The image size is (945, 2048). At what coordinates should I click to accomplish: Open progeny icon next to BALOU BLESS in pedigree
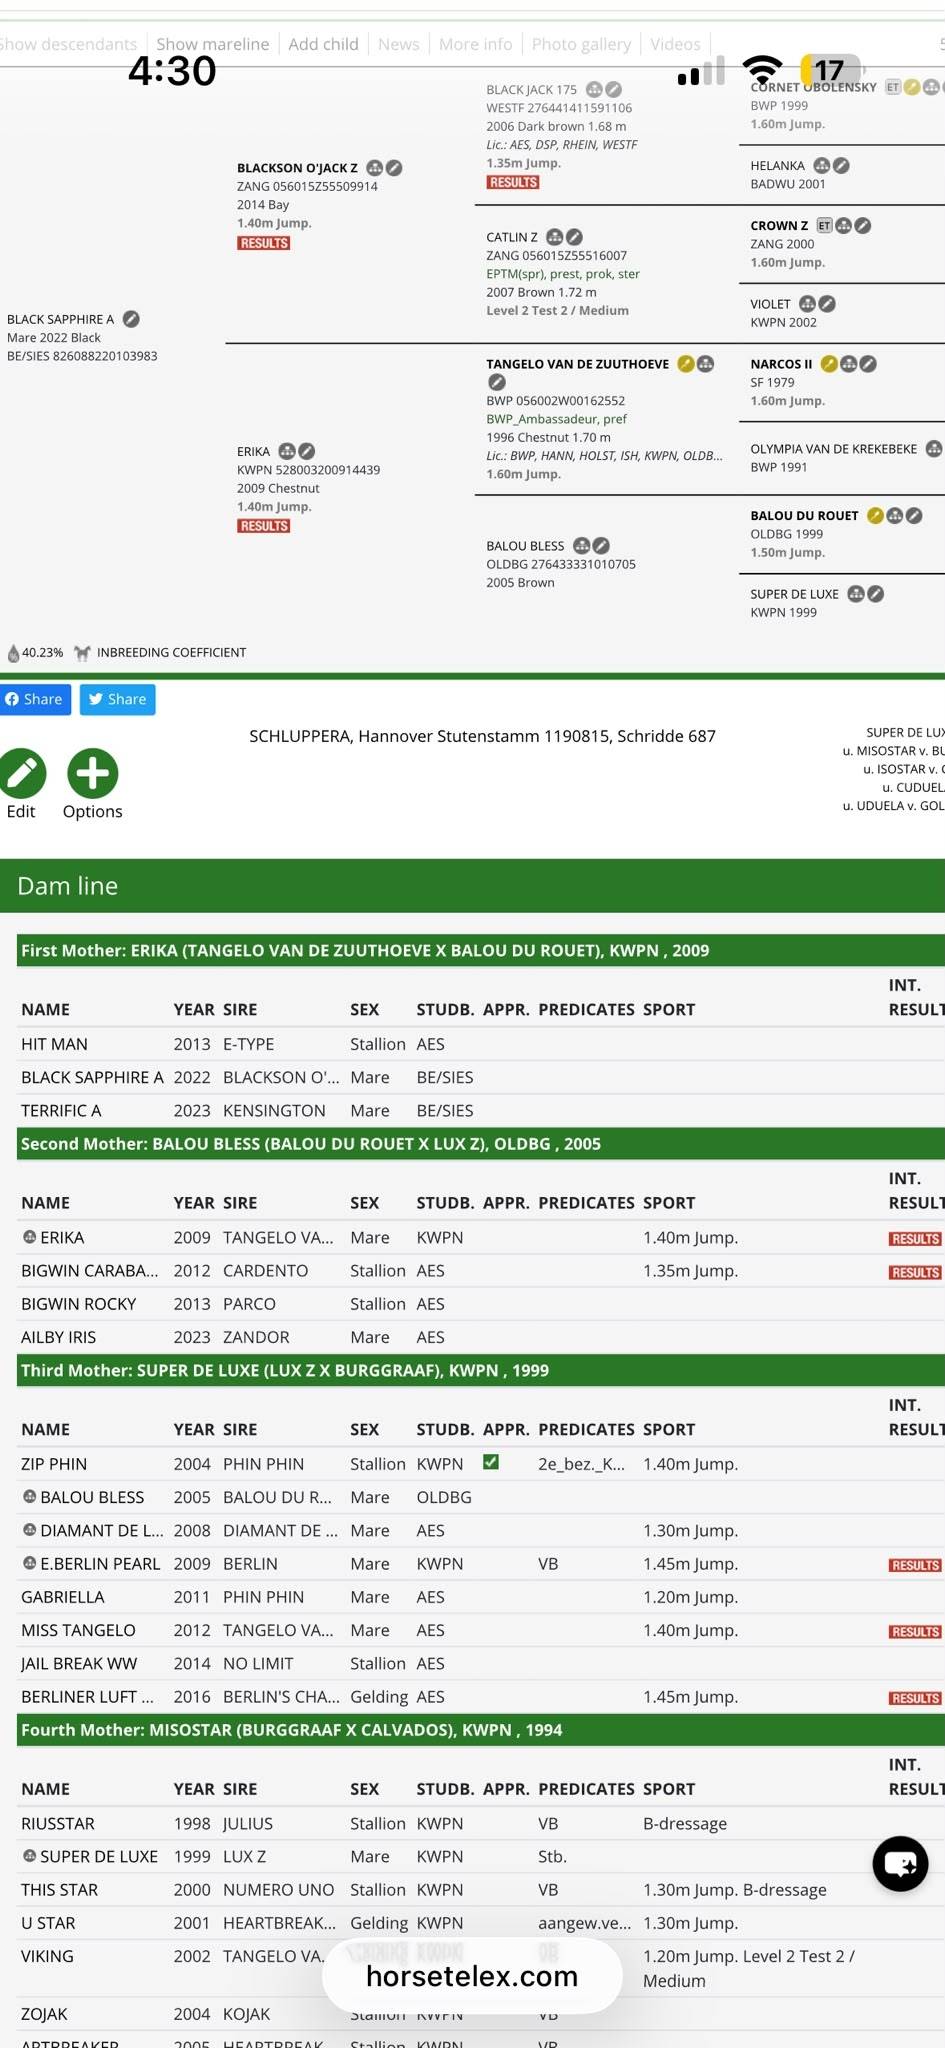(x=581, y=545)
